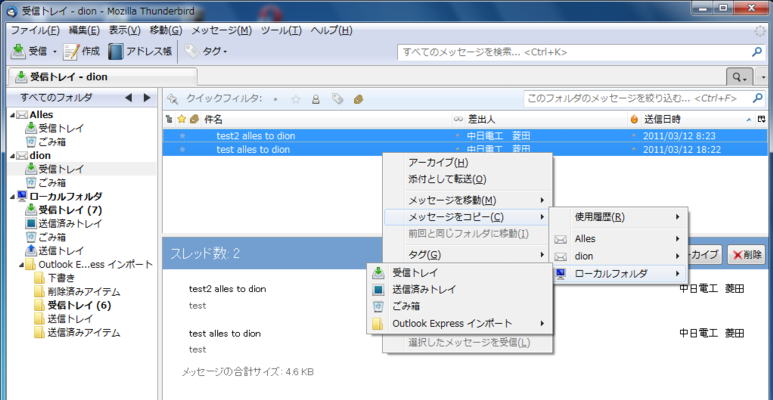Open タグ(G) context submenu
Viewport: 773px width, 400px height.
(x=467, y=255)
